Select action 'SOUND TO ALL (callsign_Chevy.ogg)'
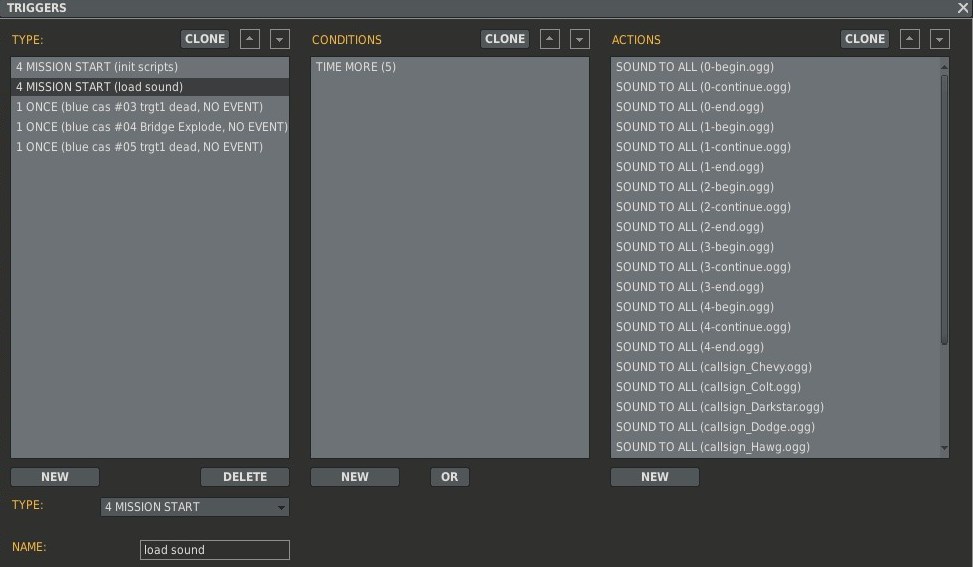The height and width of the screenshot is (567, 973). click(776, 367)
